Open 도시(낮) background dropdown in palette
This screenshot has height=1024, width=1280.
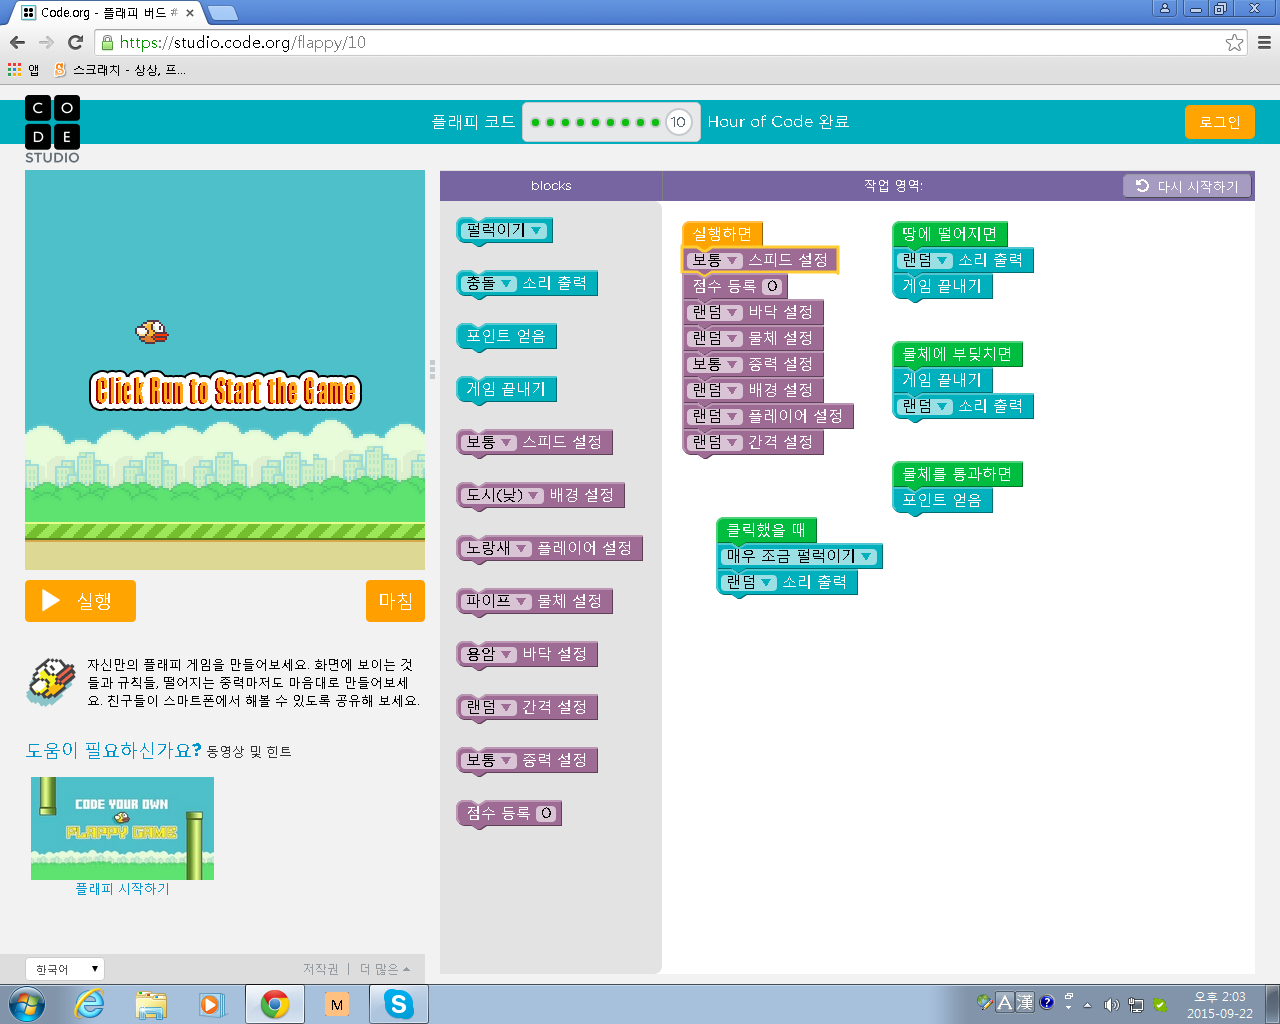[x=503, y=495]
